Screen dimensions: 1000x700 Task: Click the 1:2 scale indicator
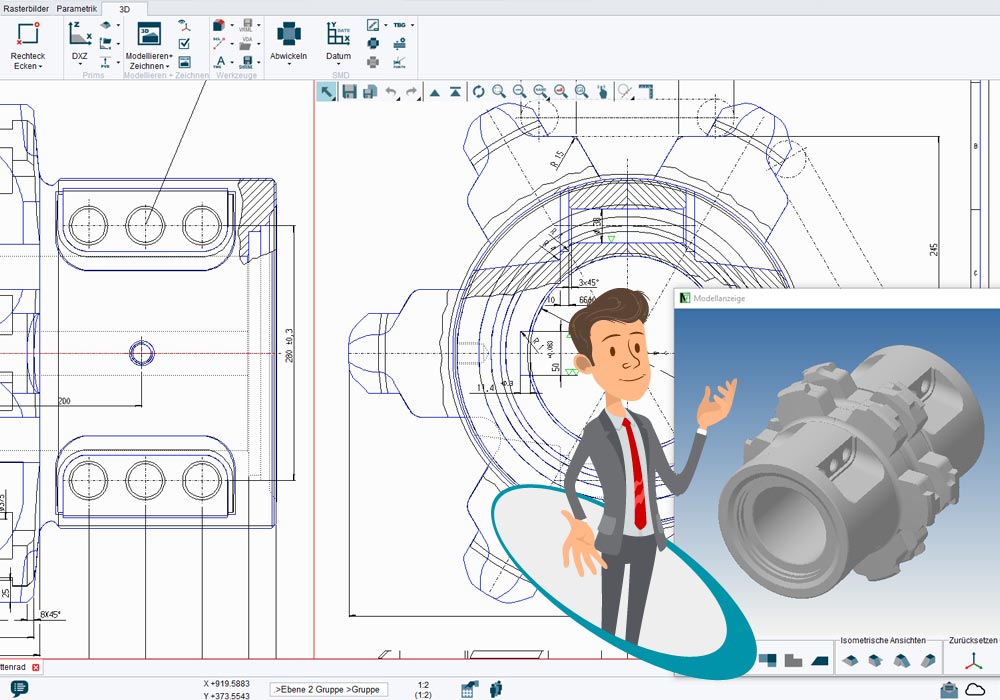(423, 685)
